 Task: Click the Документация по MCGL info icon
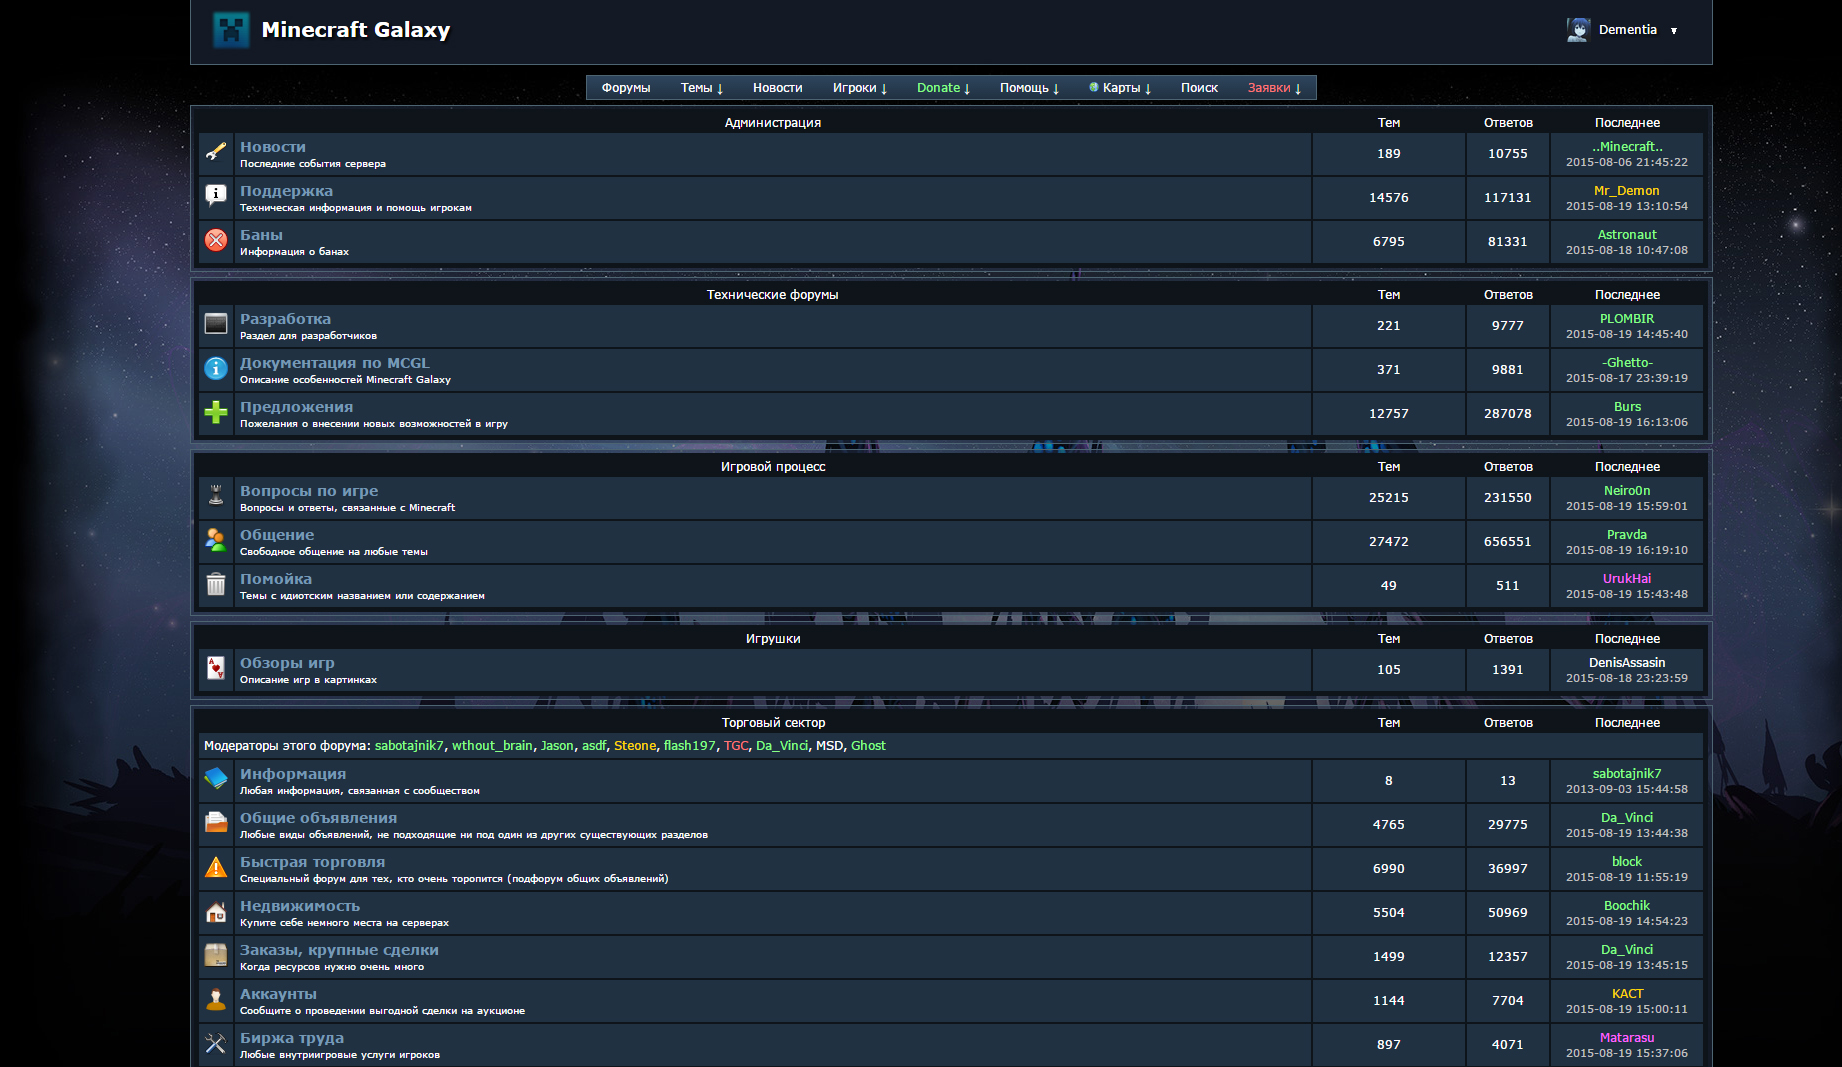pyautogui.click(x=216, y=368)
